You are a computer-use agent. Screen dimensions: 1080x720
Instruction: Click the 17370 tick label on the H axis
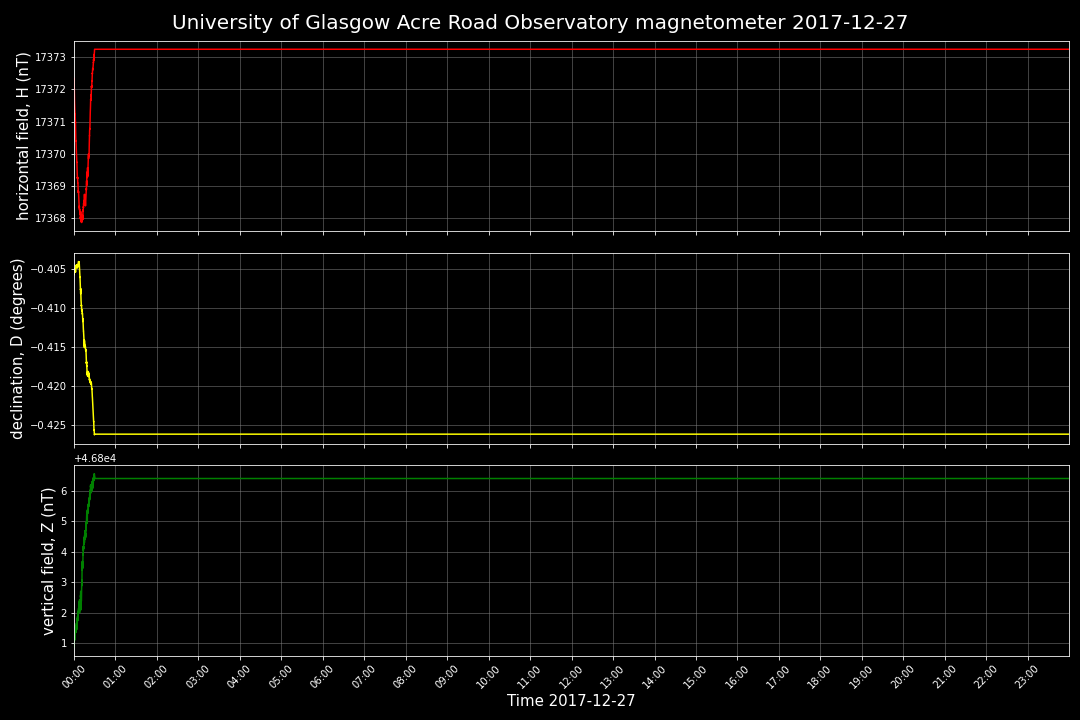(50, 154)
